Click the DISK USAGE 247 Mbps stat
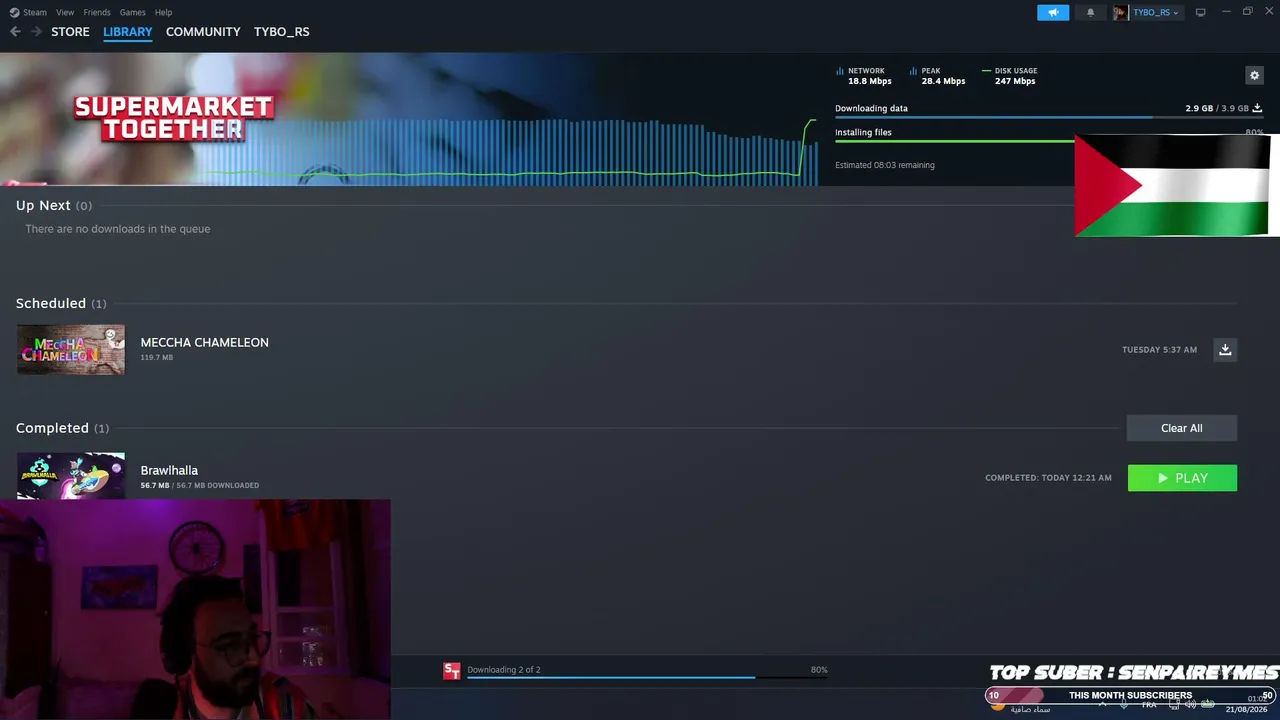The height and width of the screenshot is (720, 1280). point(1010,76)
